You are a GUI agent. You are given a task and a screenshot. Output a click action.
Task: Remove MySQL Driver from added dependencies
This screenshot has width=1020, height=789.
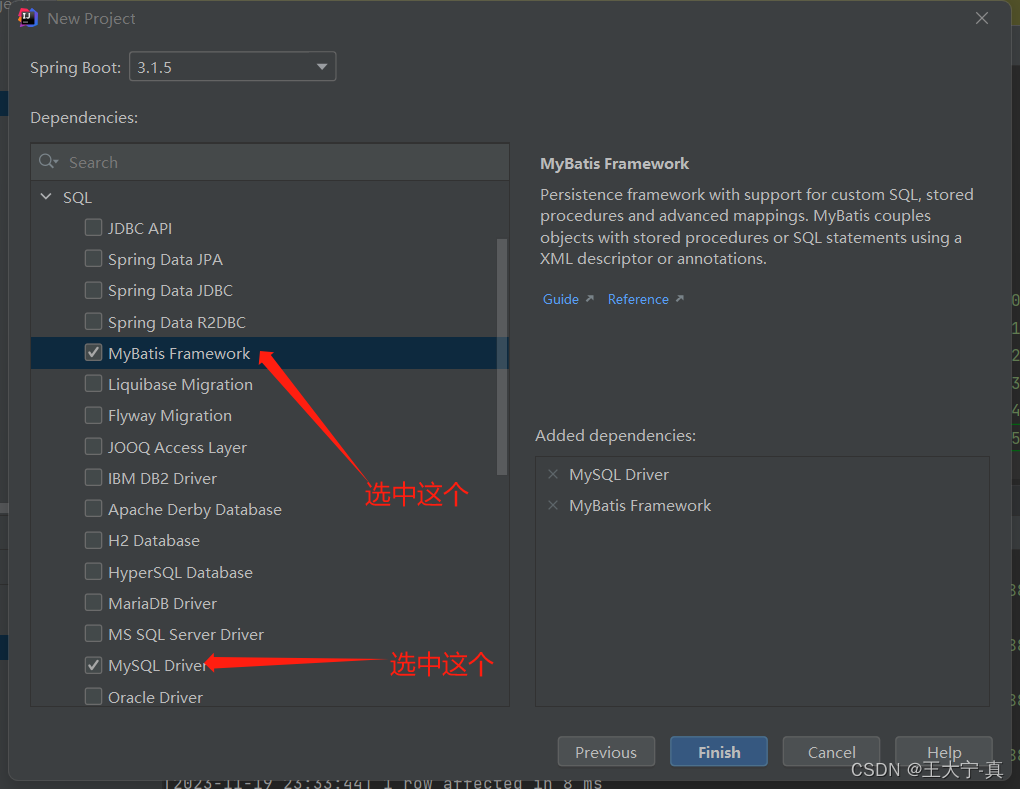point(553,474)
